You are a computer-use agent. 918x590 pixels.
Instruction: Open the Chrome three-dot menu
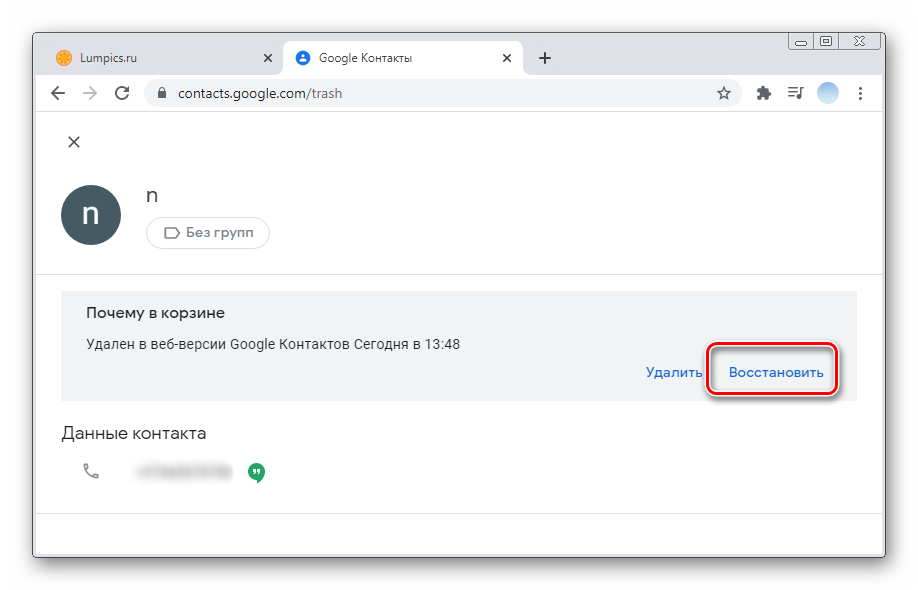click(x=860, y=93)
